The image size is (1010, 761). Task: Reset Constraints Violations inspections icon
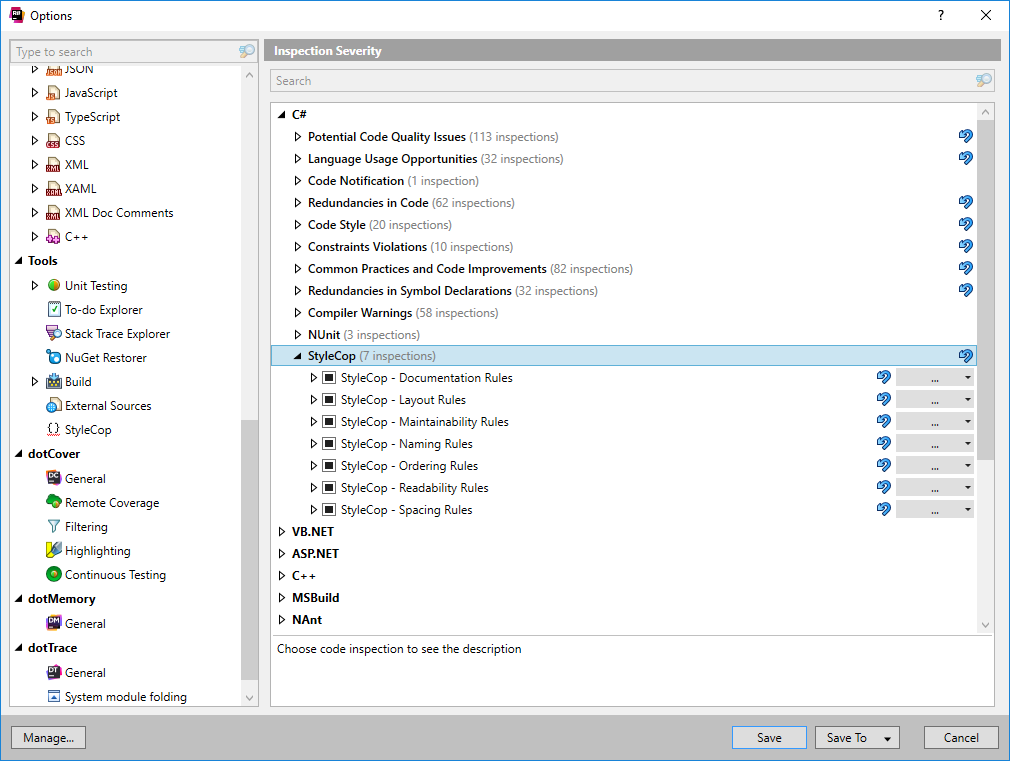[x=965, y=246]
